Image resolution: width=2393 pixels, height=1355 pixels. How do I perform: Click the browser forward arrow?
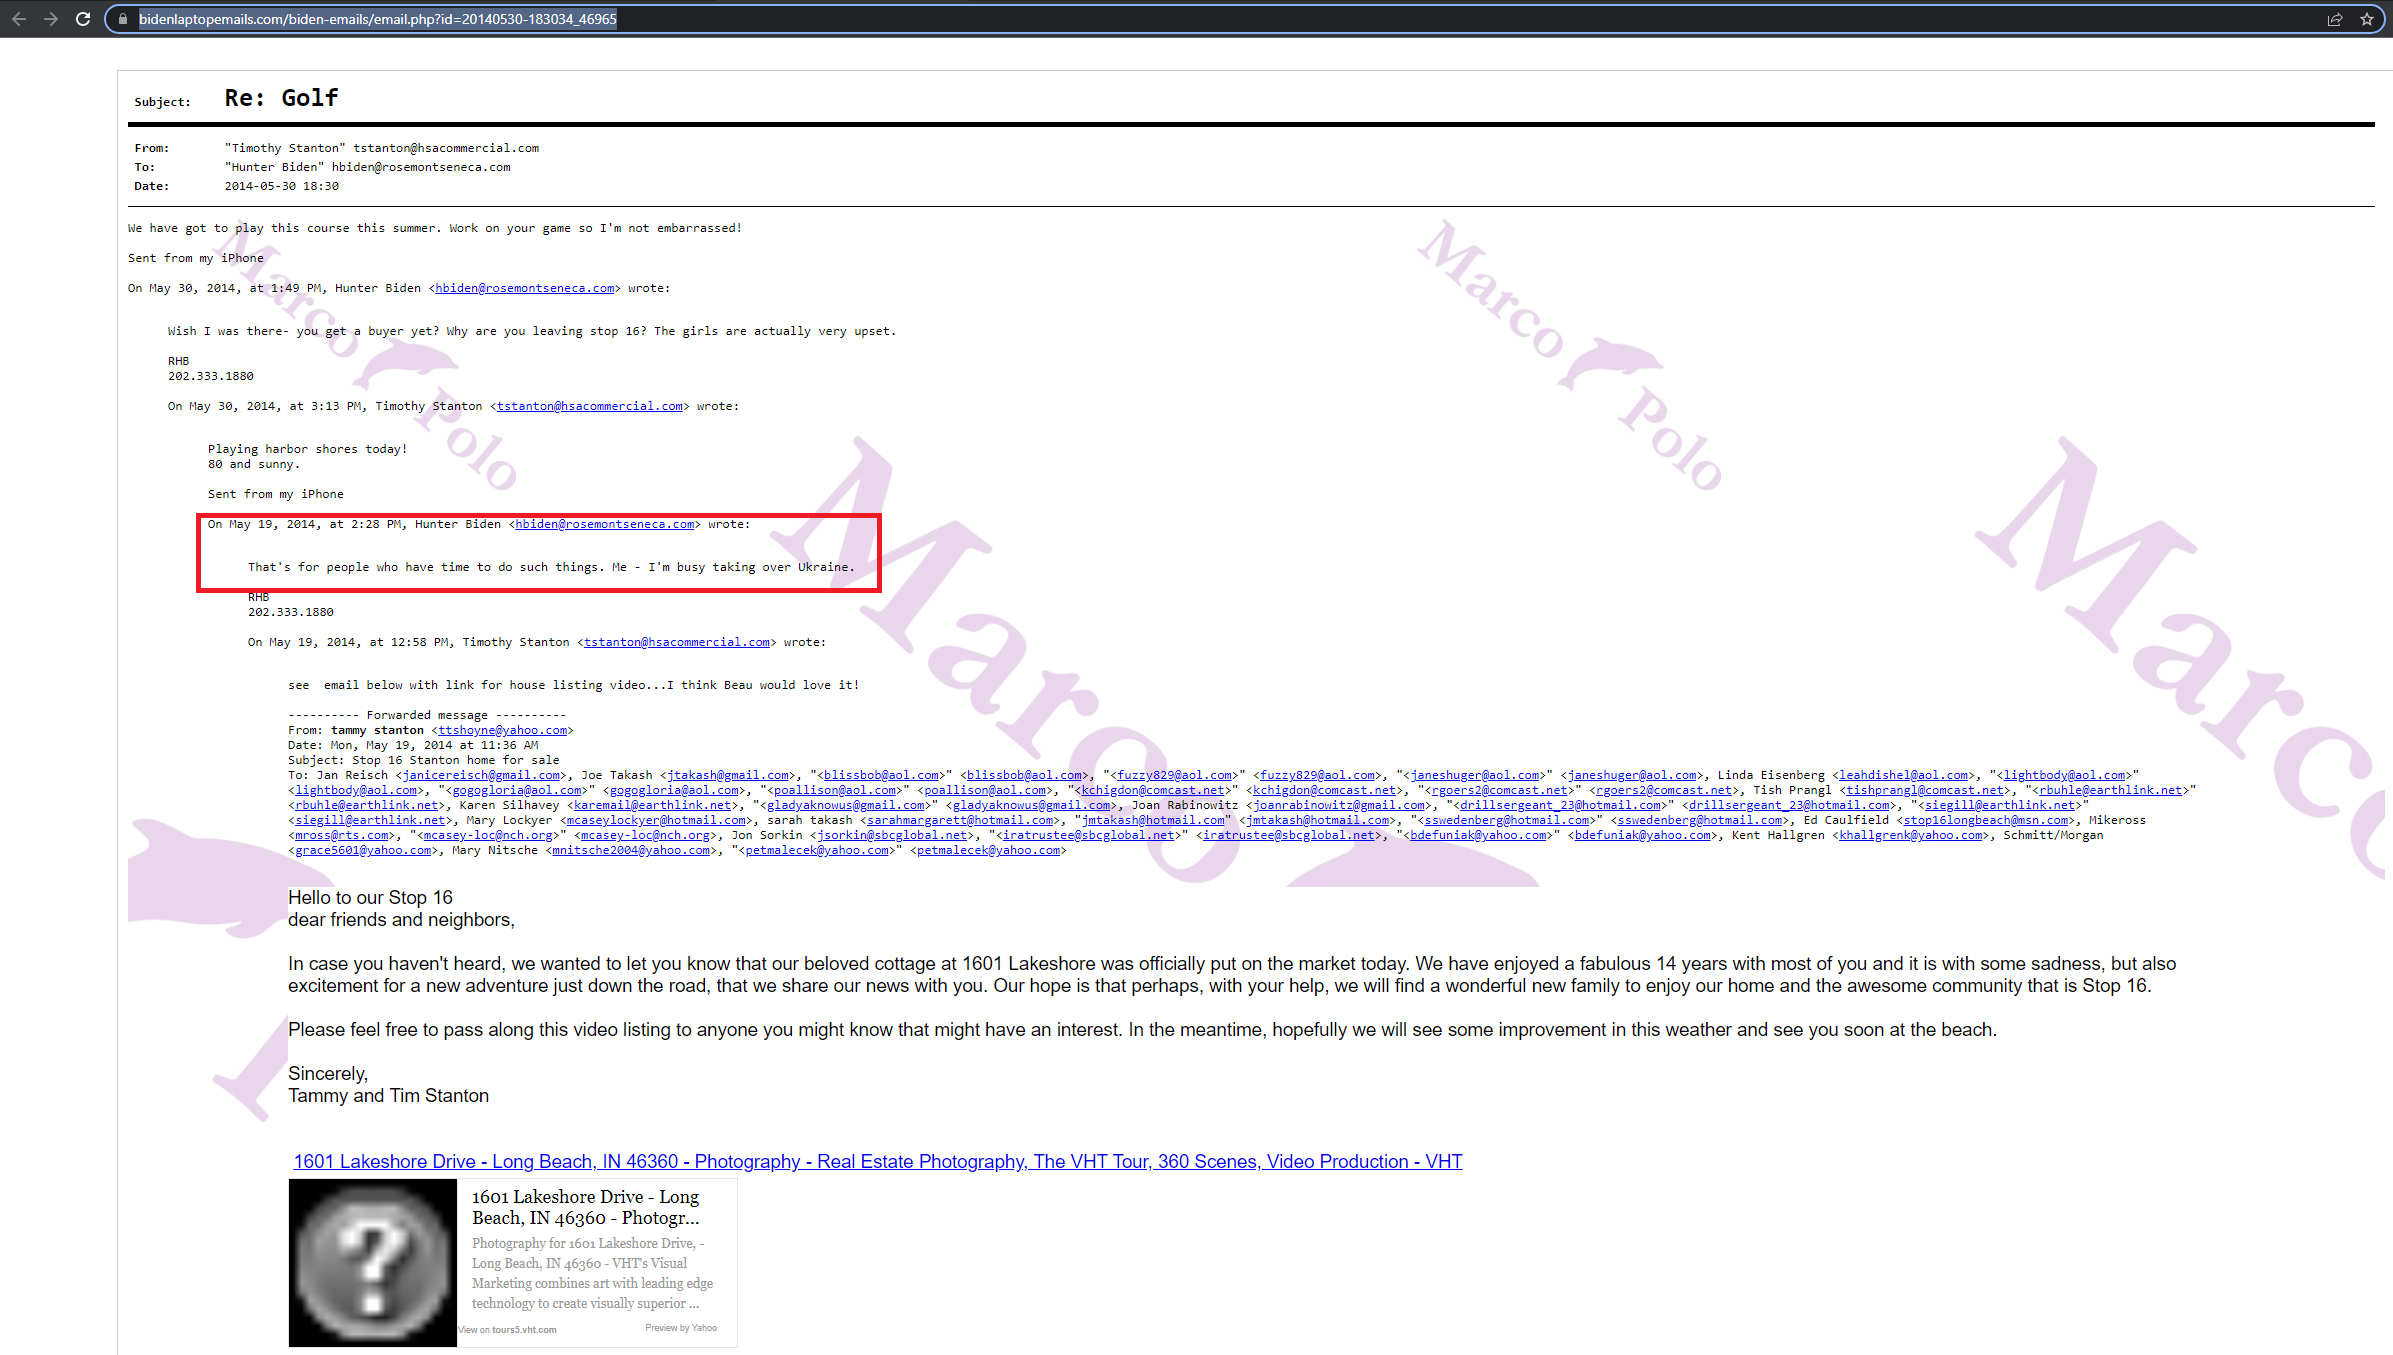[50, 19]
